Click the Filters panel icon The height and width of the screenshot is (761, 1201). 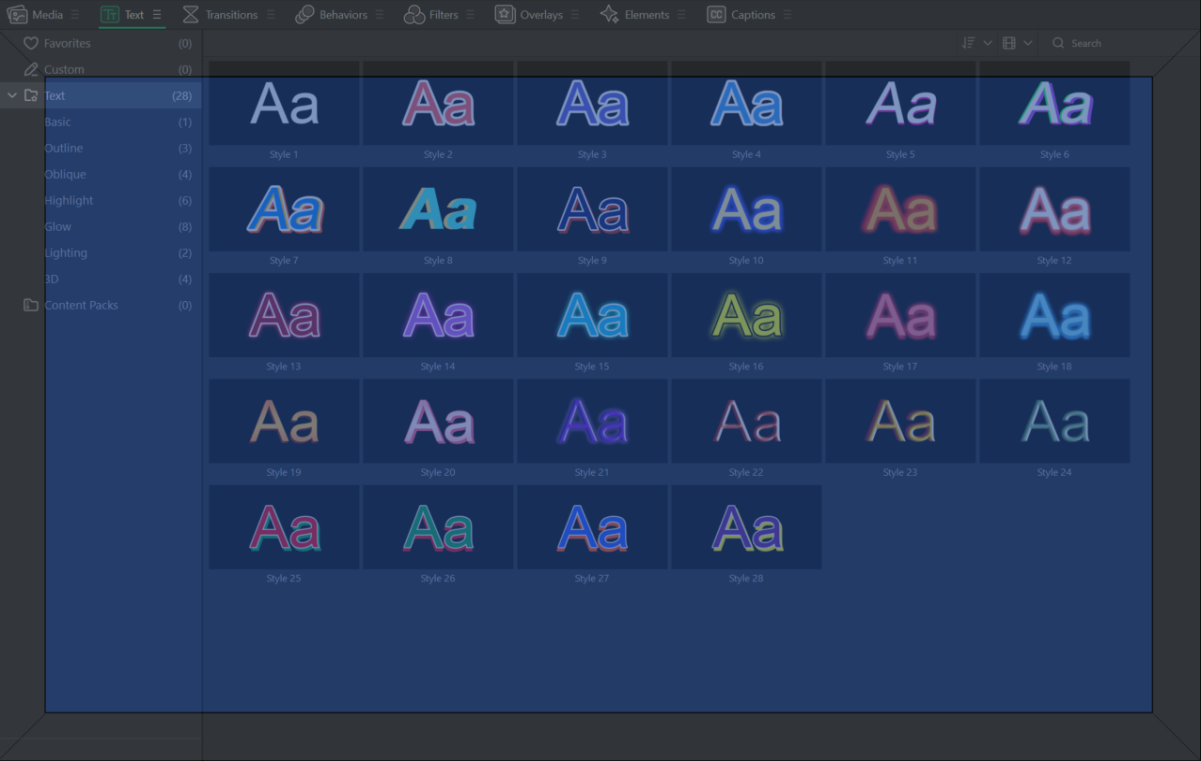[414, 15]
